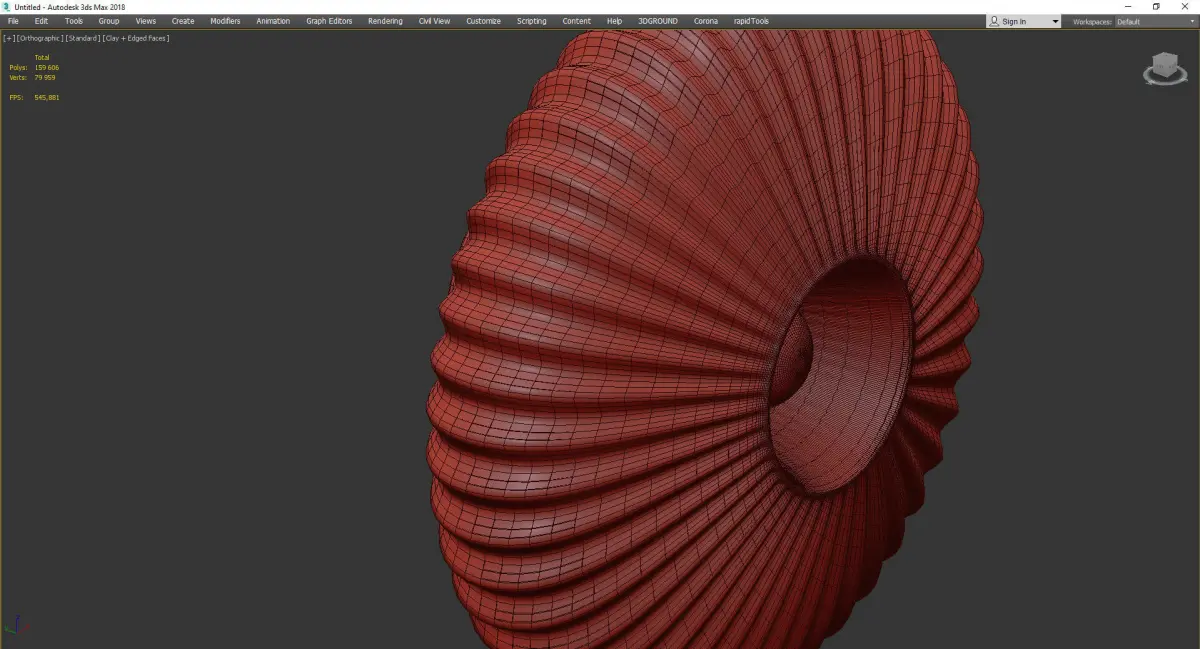Open the Customize menu
Viewport: 1200px width, 649px height.
click(483, 21)
